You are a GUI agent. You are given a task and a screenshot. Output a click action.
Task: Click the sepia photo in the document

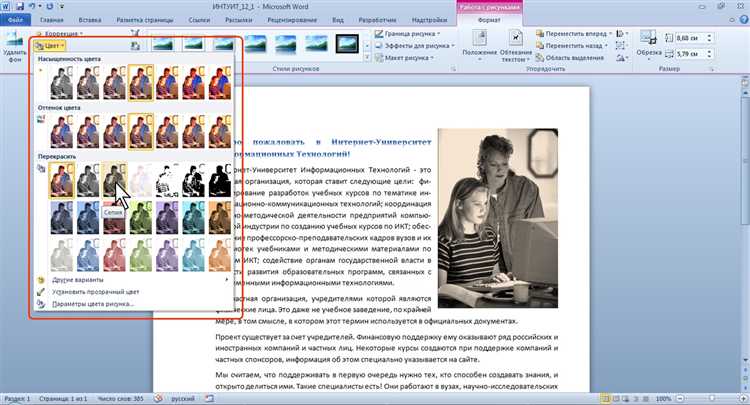pyautogui.click(x=498, y=218)
